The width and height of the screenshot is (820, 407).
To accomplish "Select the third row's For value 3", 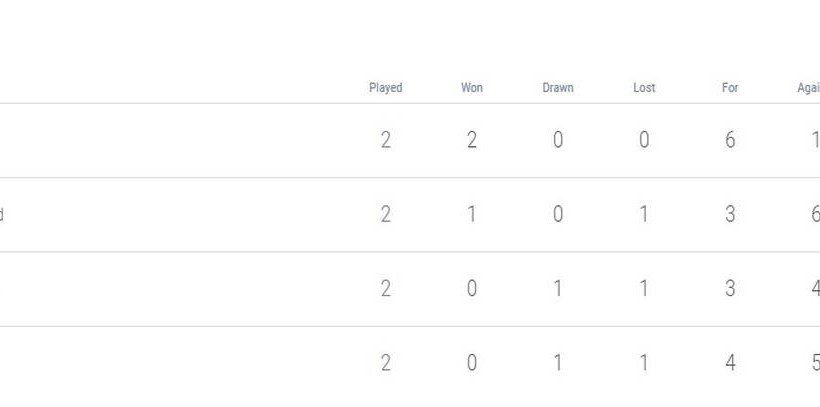I will coord(730,289).
